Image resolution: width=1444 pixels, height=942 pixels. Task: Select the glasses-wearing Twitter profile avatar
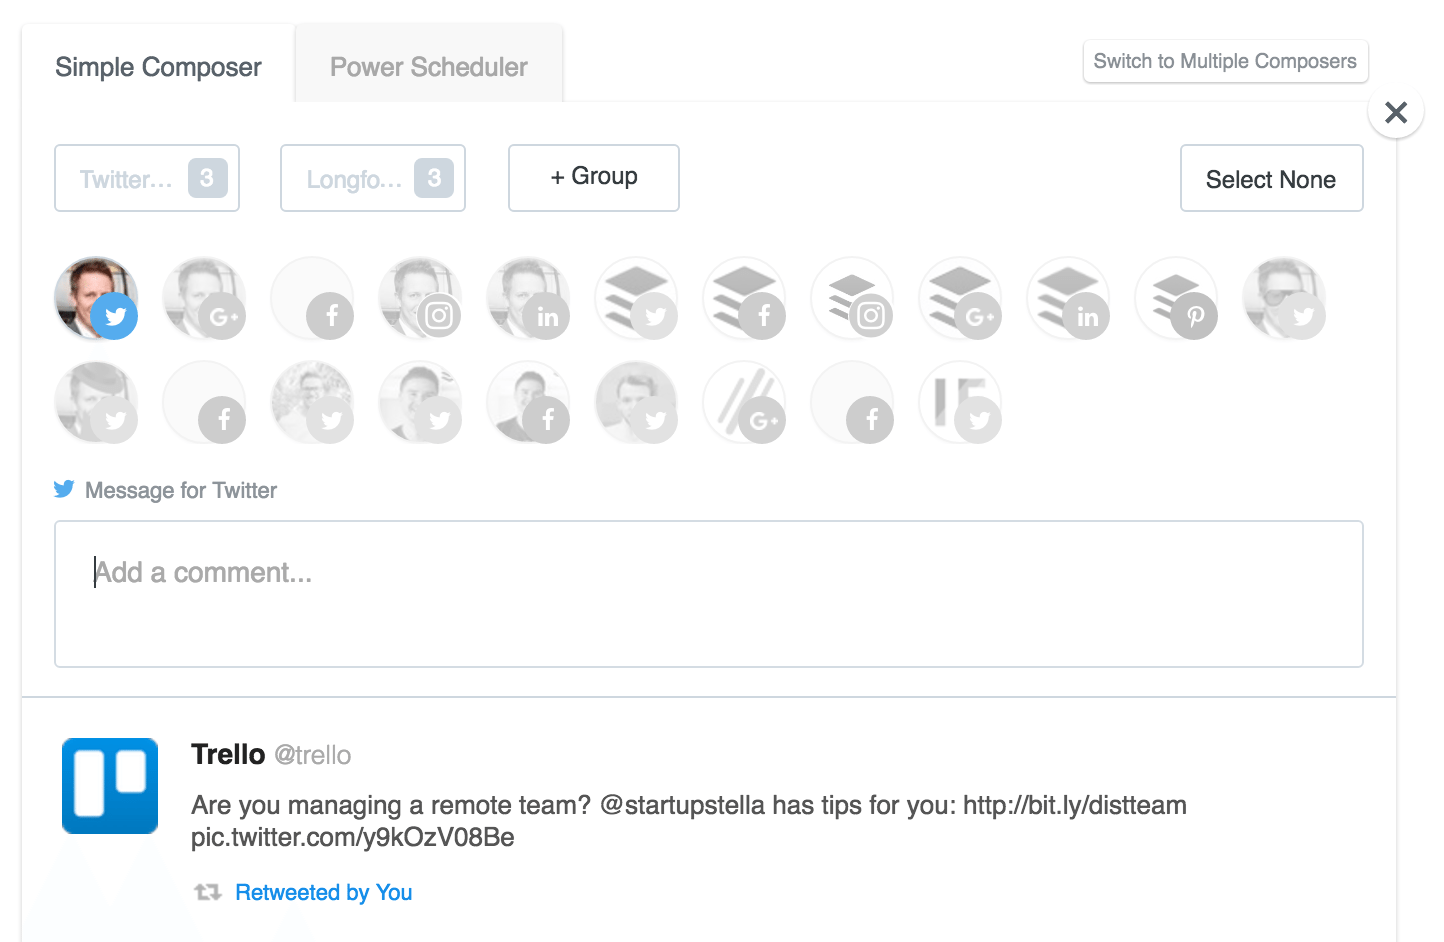[x=1285, y=298]
